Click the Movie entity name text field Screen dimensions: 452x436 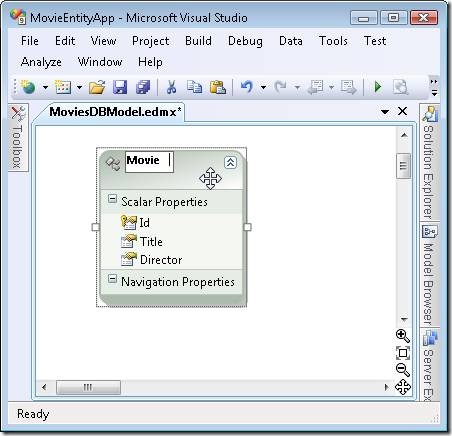[149, 162]
